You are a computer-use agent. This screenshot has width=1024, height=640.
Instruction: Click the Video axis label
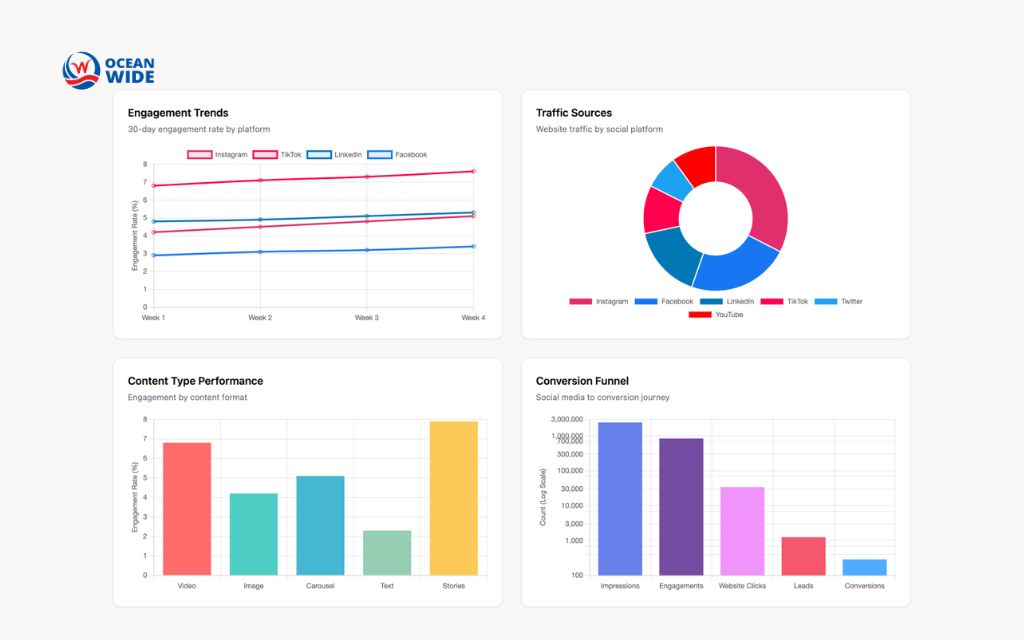187,586
